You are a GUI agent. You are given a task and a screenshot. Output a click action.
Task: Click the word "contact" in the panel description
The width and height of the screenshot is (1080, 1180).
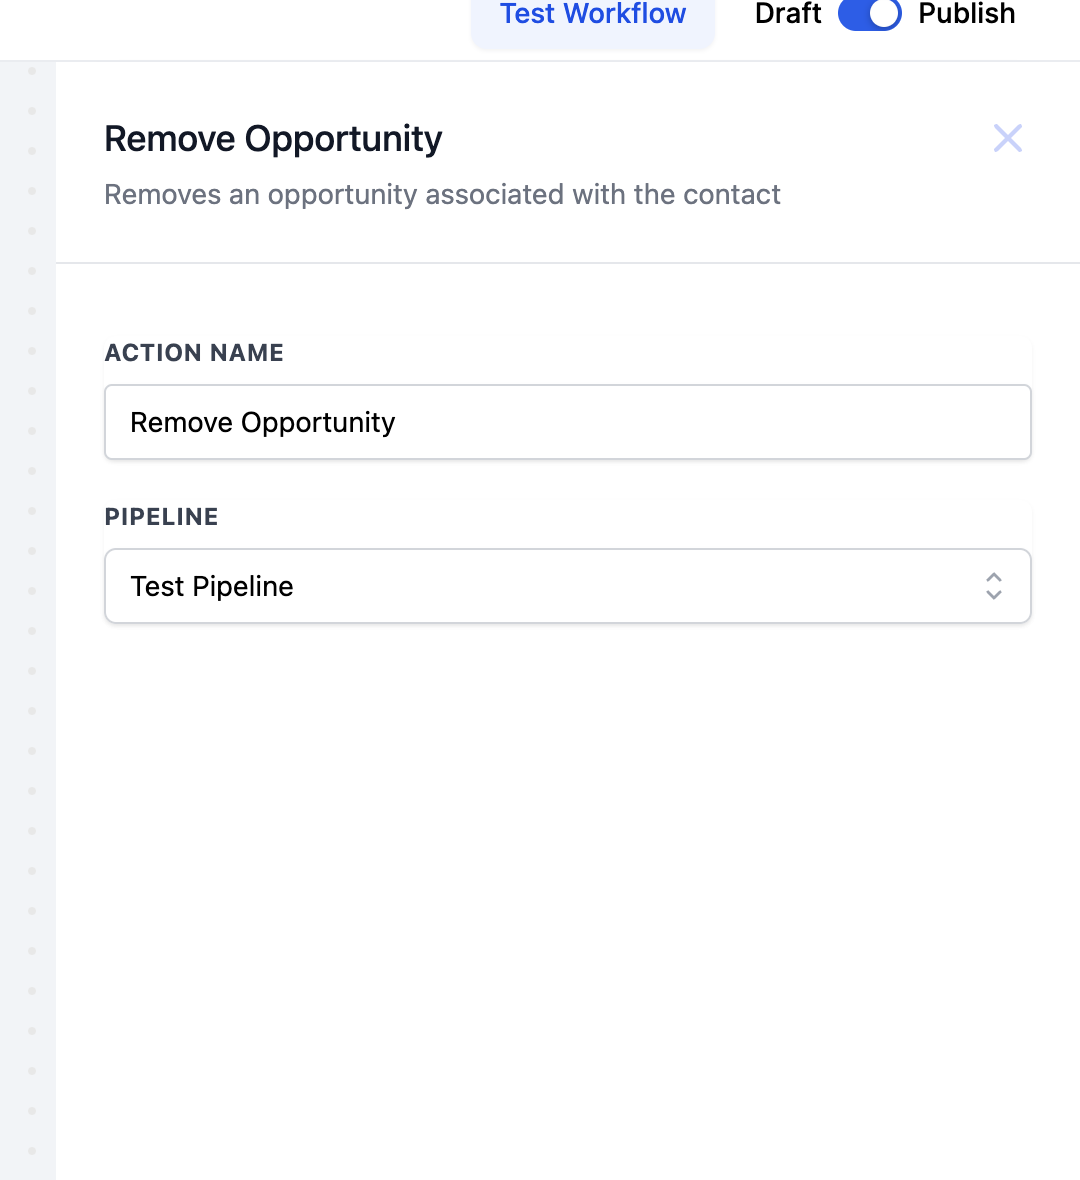click(x=731, y=194)
